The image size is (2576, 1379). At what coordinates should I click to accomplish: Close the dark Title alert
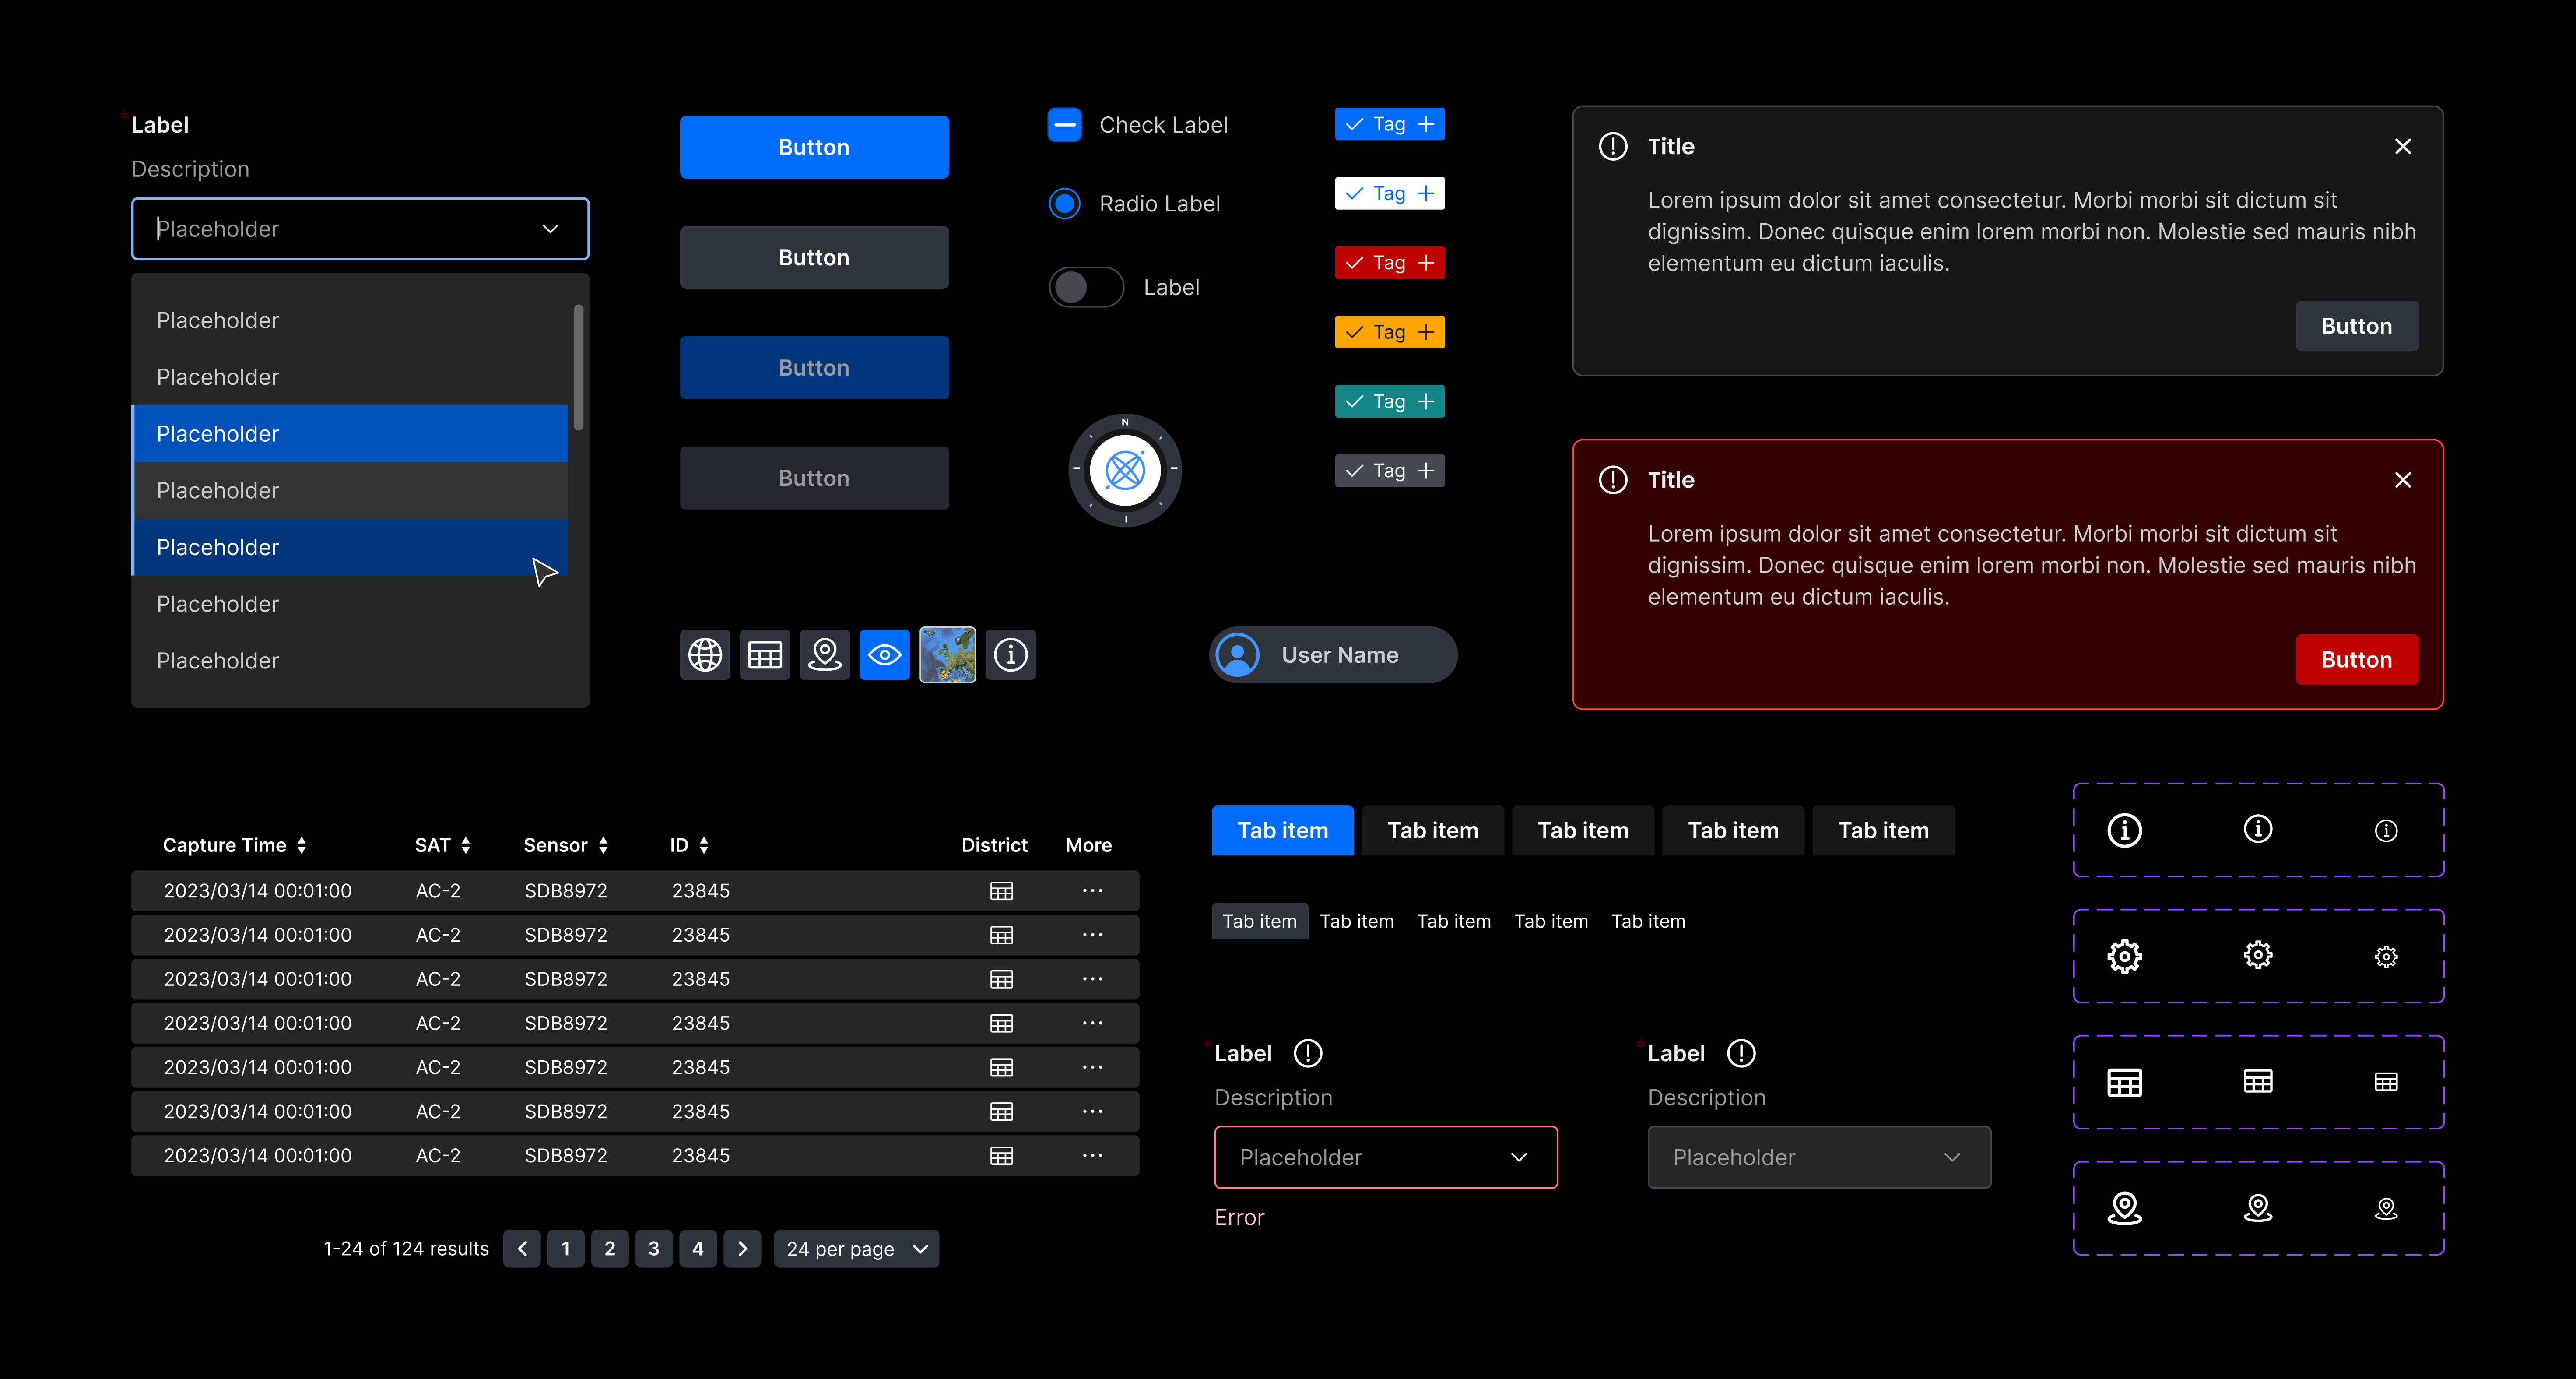coord(2403,146)
